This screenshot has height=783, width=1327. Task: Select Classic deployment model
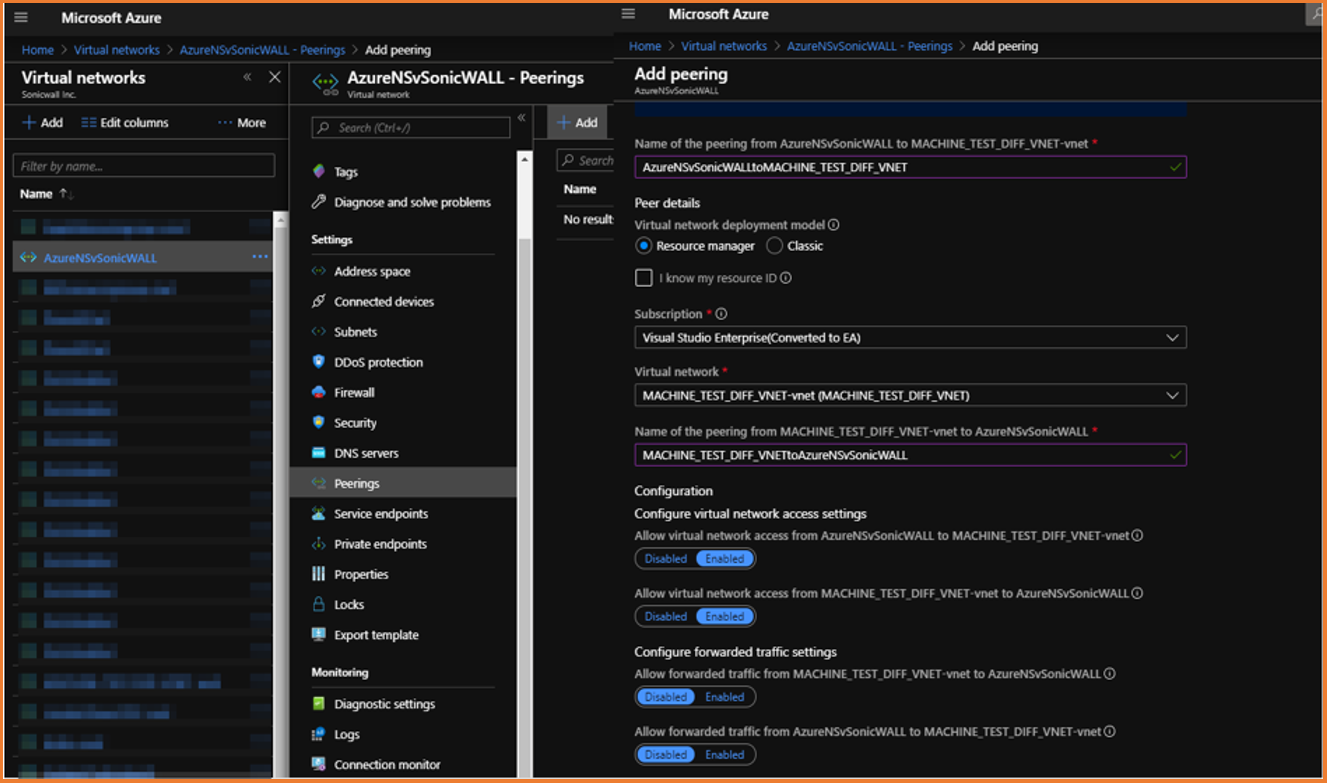pos(774,245)
